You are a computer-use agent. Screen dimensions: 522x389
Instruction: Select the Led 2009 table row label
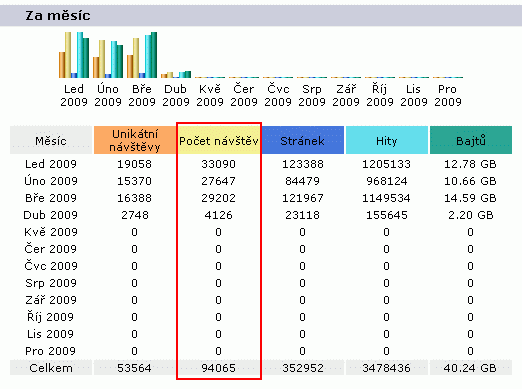(51, 164)
